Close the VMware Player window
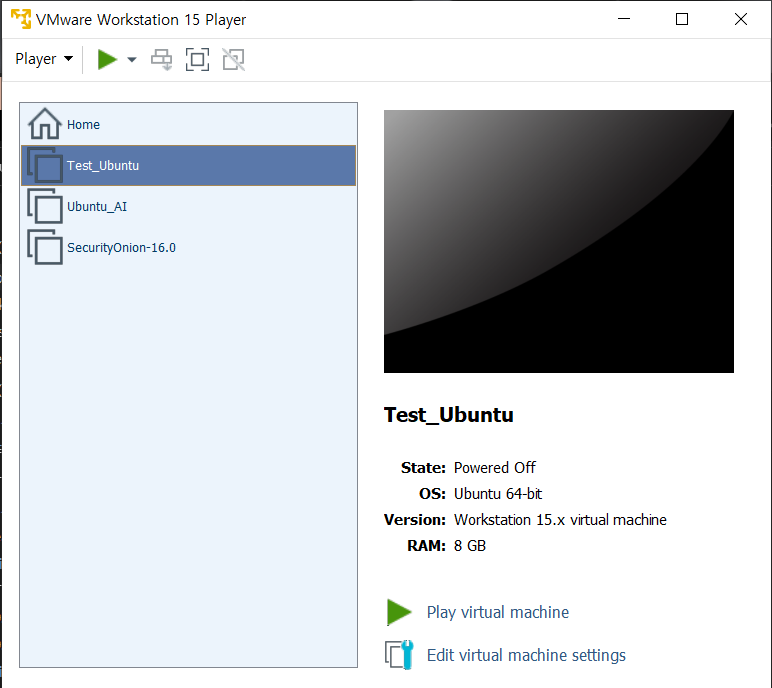This screenshot has width=772, height=688. 740,19
